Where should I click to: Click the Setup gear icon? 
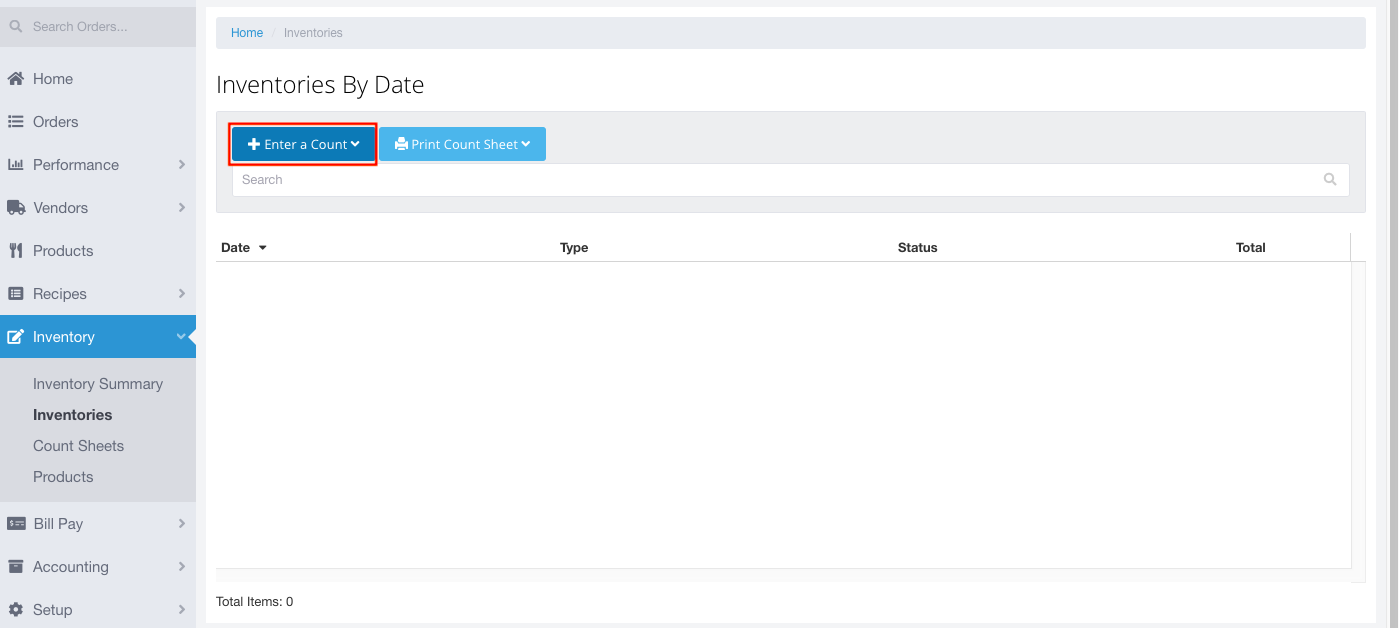click(16, 610)
